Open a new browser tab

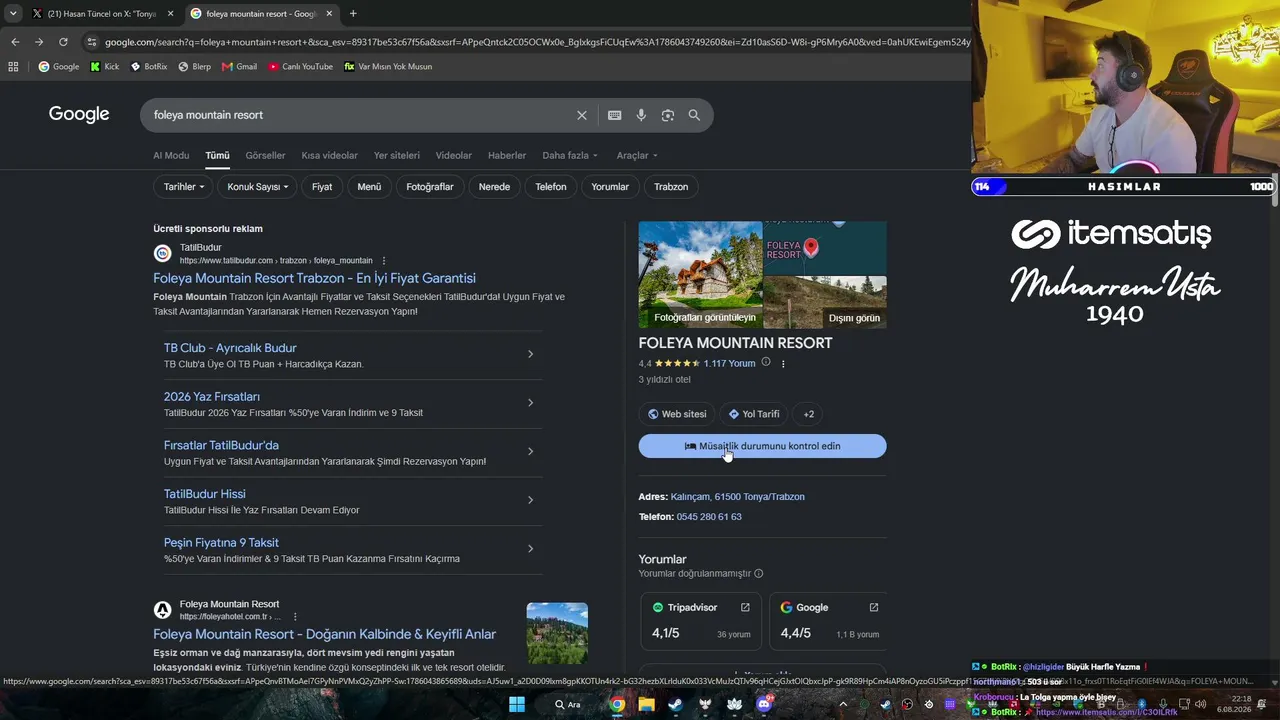tap(353, 14)
